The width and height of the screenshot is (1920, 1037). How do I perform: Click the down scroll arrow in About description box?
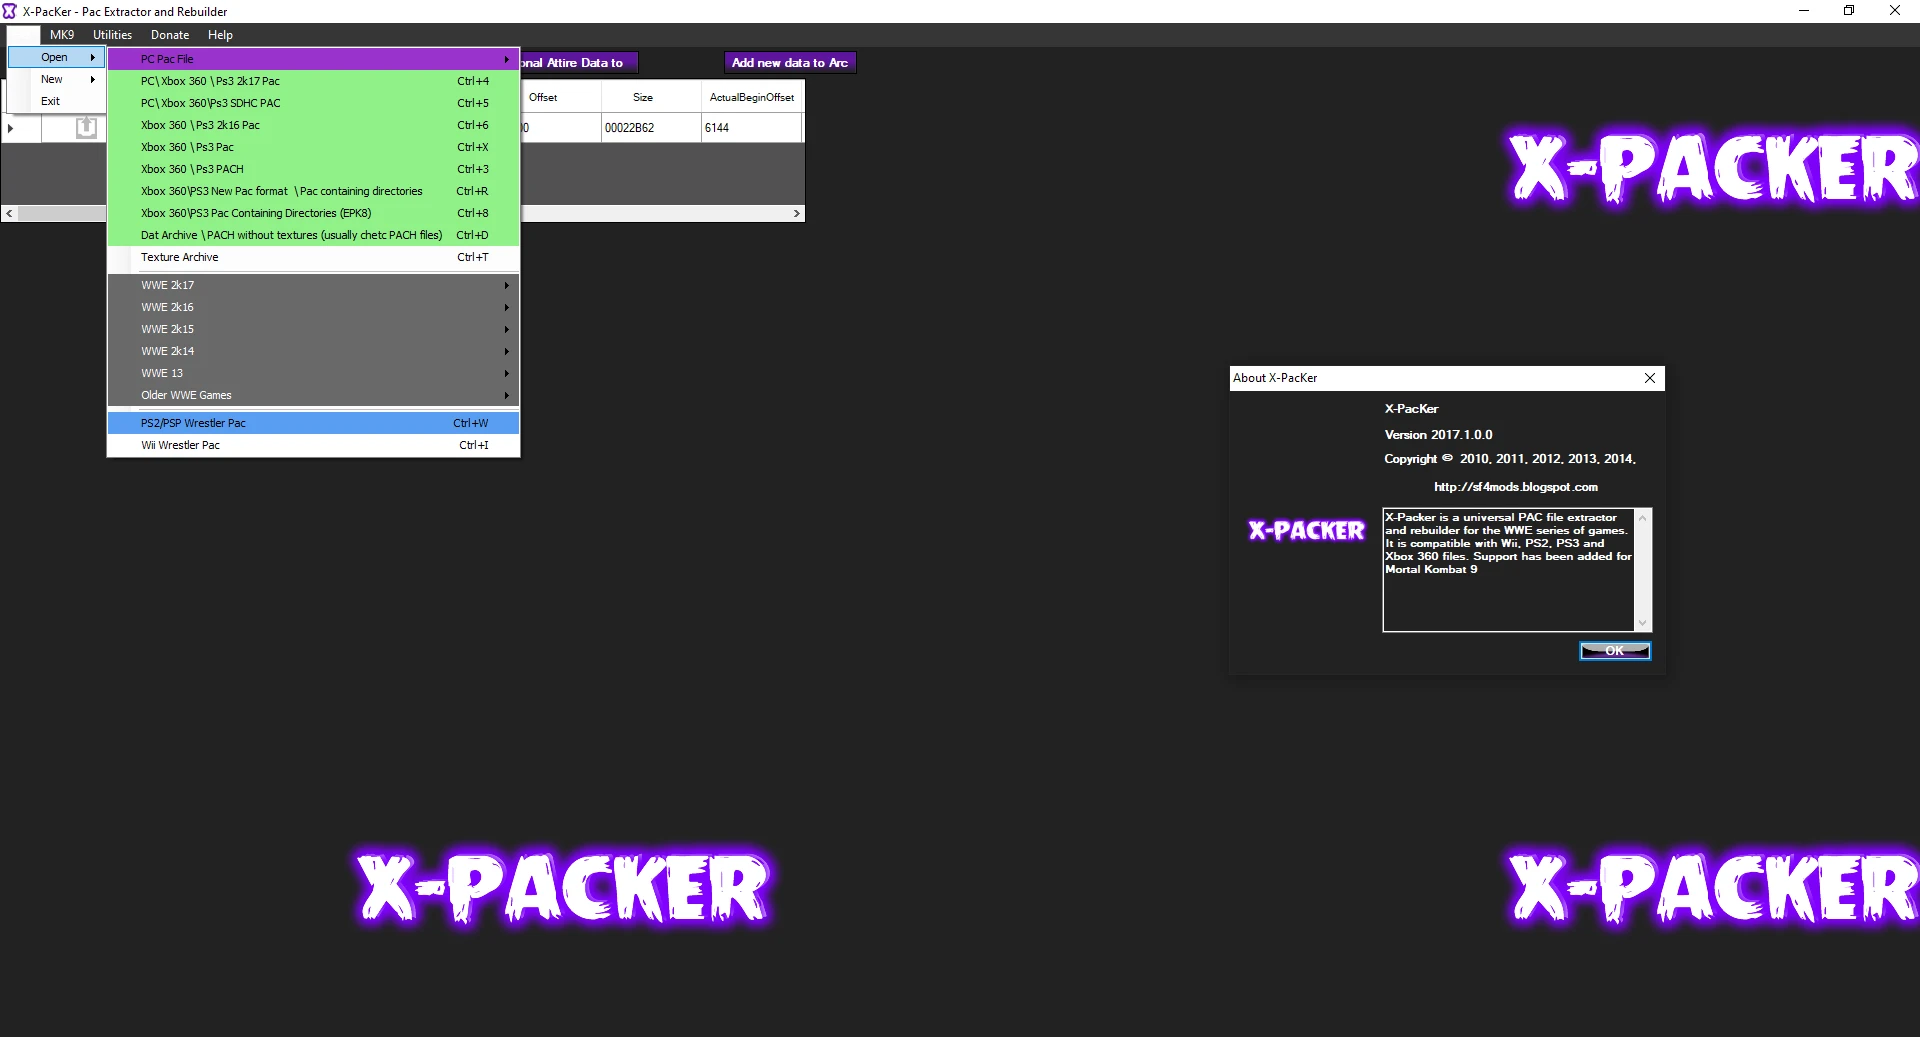click(x=1642, y=622)
